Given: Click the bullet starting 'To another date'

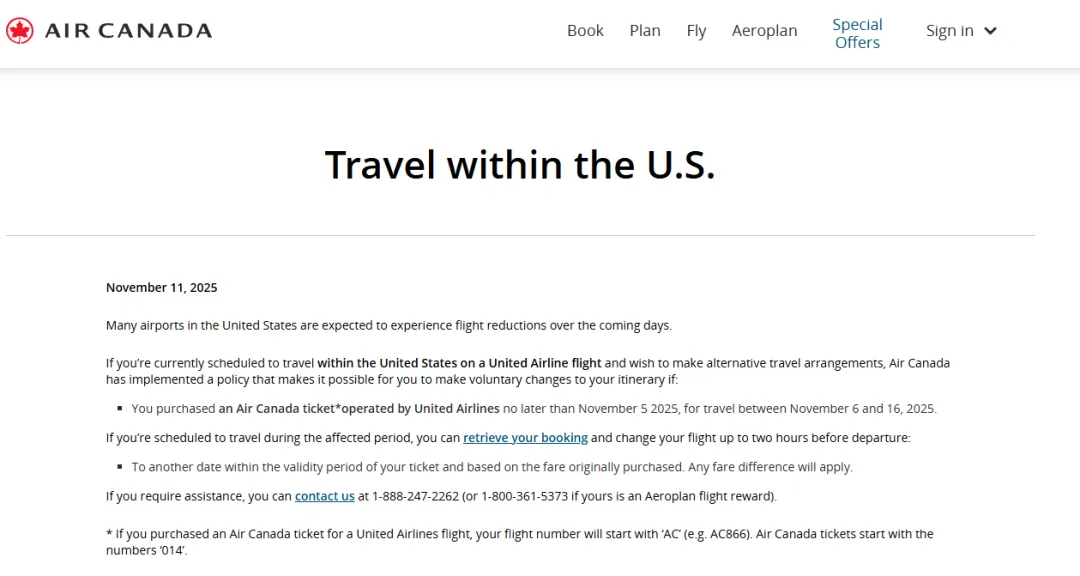Looking at the screenshot, I should [x=492, y=467].
